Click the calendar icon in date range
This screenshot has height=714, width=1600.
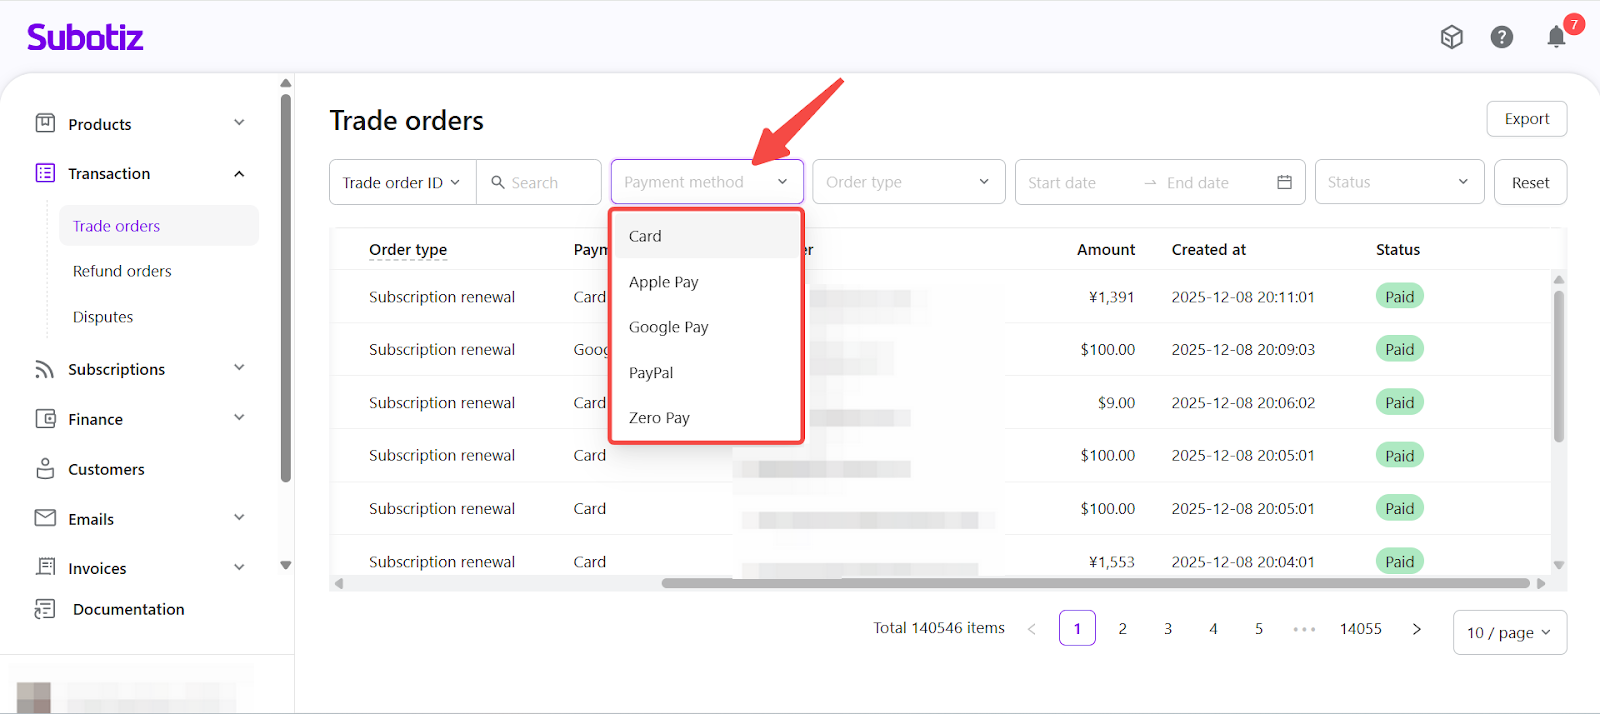point(1284,182)
